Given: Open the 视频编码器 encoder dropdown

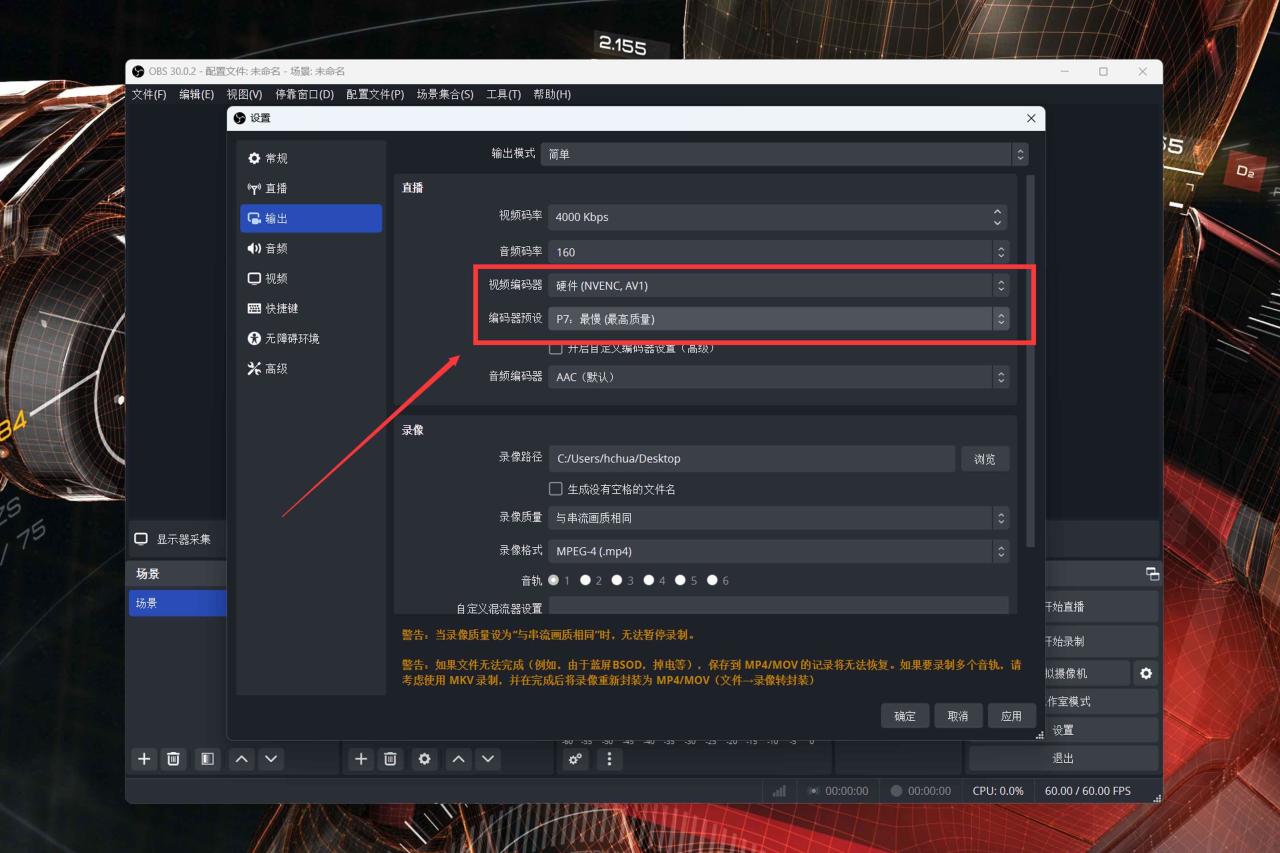Looking at the screenshot, I should tap(778, 286).
